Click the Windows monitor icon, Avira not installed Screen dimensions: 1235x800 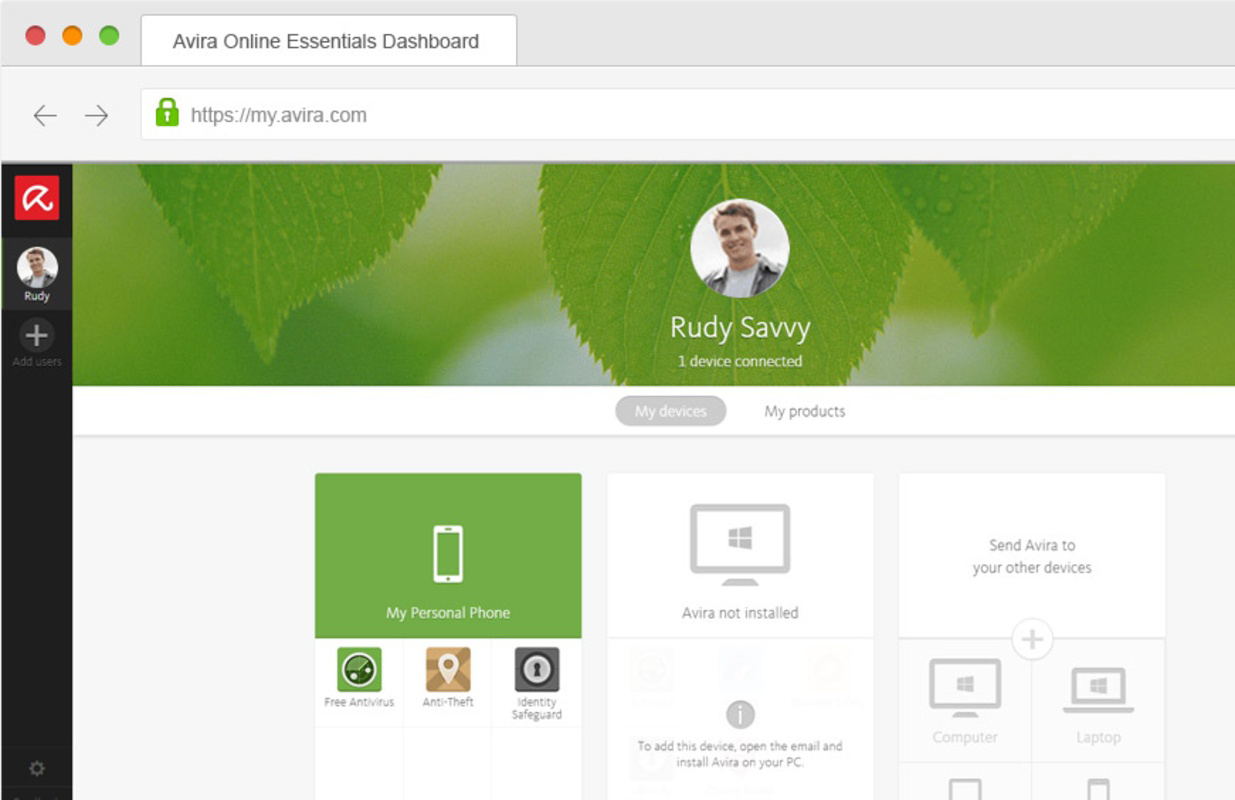pyautogui.click(x=740, y=544)
